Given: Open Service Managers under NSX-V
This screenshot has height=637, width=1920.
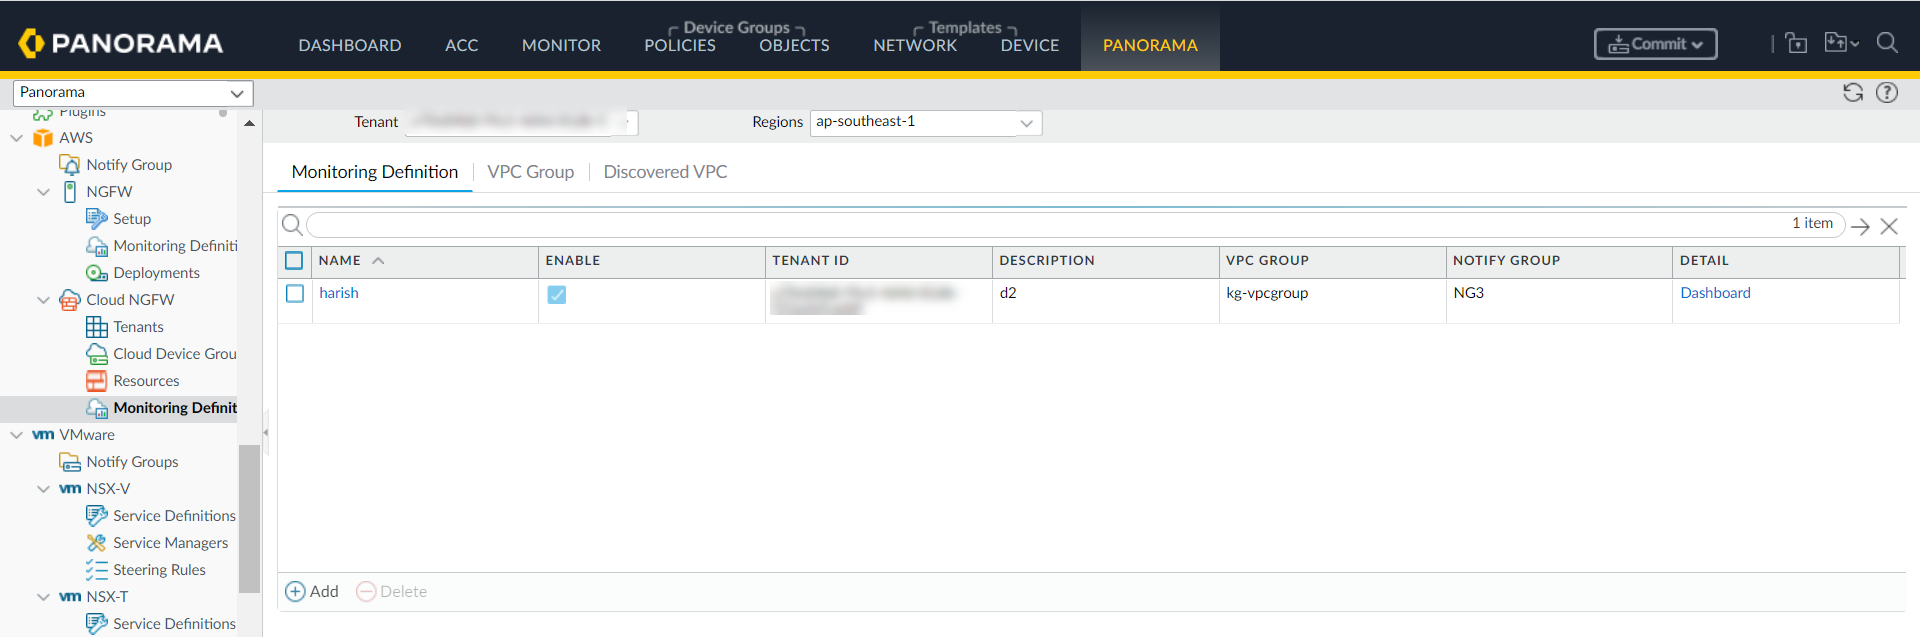Looking at the screenshot, I should tap(170, 543).
